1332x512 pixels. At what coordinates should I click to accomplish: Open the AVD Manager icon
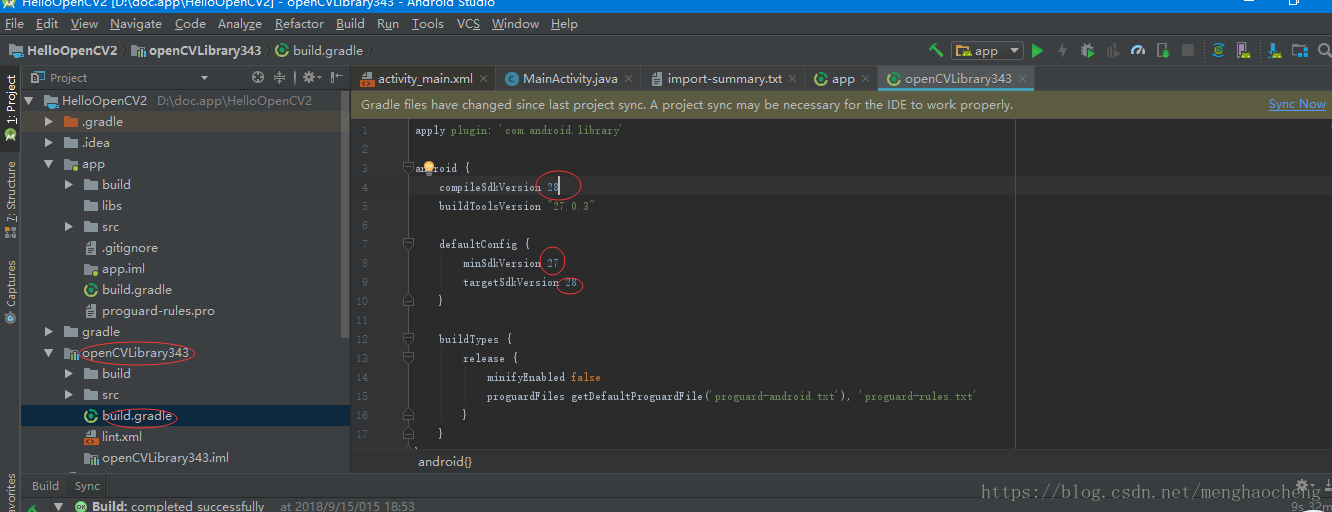click(x=1243, y=50)
